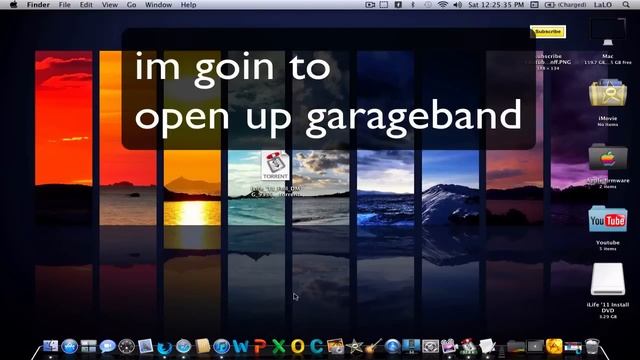
Task: Open System Preferences in the Dock
Action: [430, 347]
